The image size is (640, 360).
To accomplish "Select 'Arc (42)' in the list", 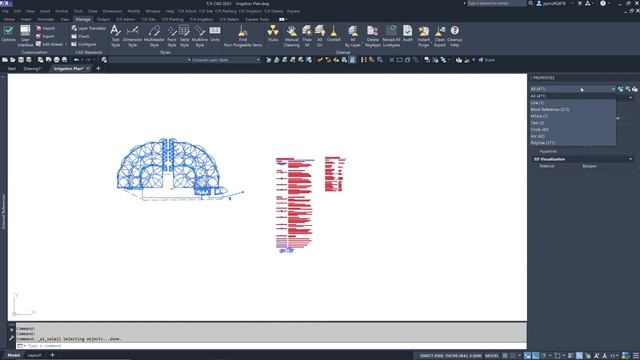I will click(x=572, y=136).
